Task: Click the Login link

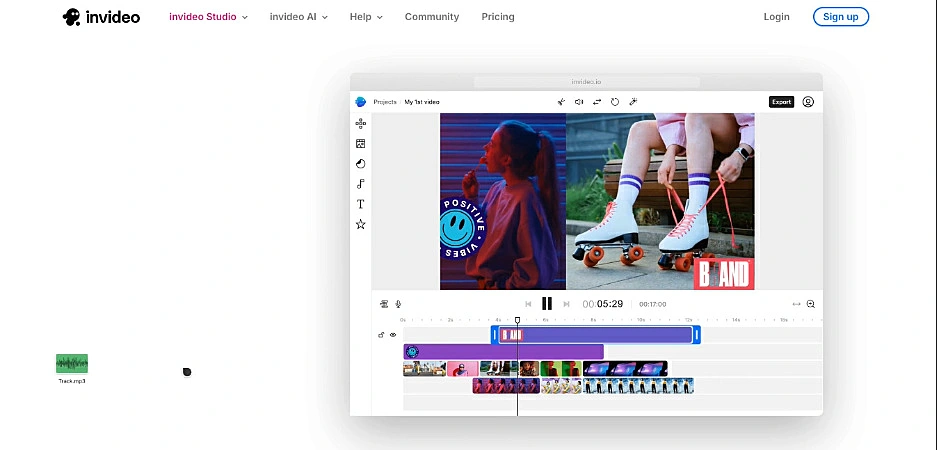Action: coord(776,17)
